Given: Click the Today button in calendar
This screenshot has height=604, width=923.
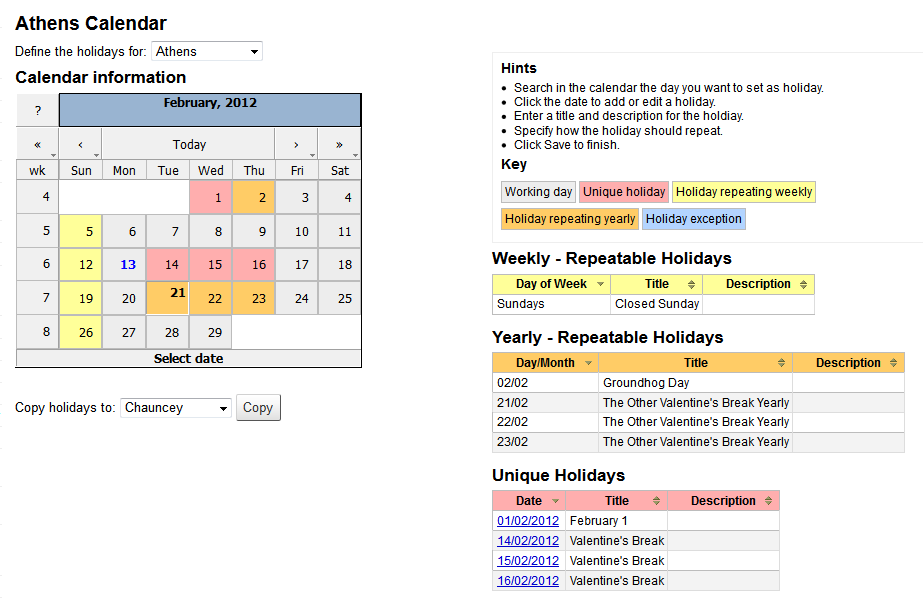Looking at the screenshot, I should pyautogui.click(x=189, y=144).
